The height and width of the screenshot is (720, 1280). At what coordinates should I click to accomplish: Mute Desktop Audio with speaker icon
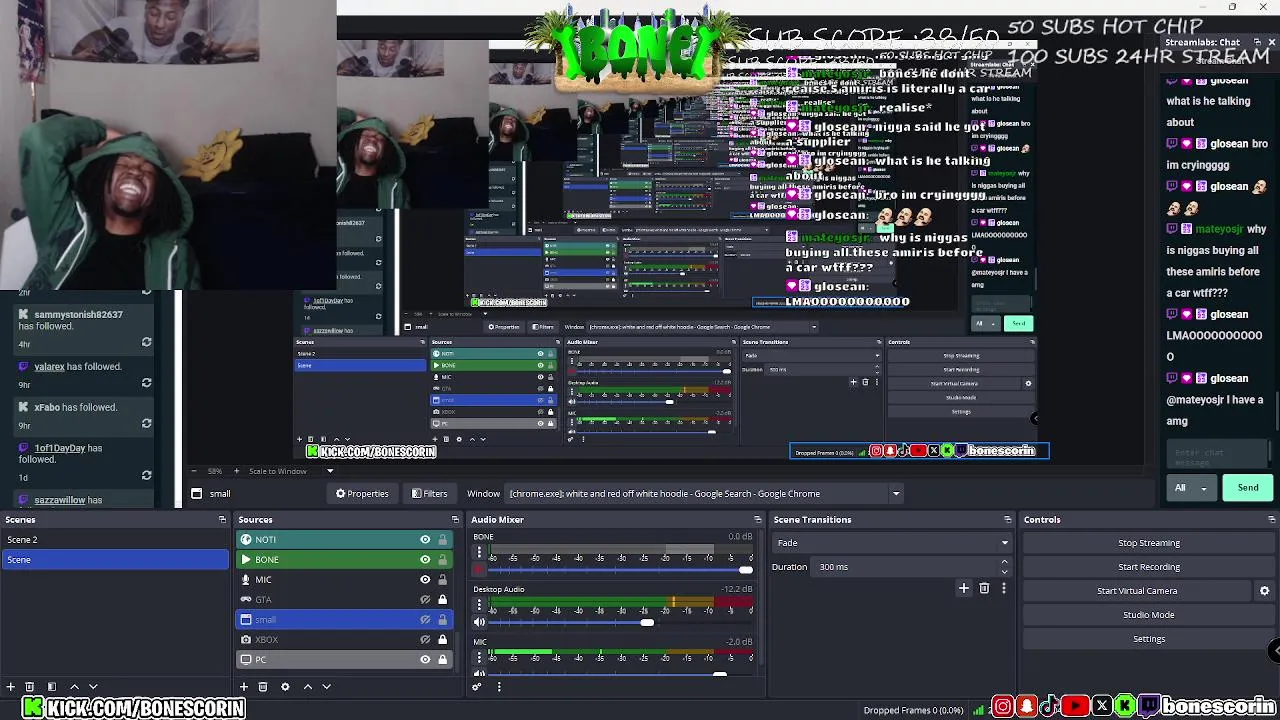(x=479, y=622)
